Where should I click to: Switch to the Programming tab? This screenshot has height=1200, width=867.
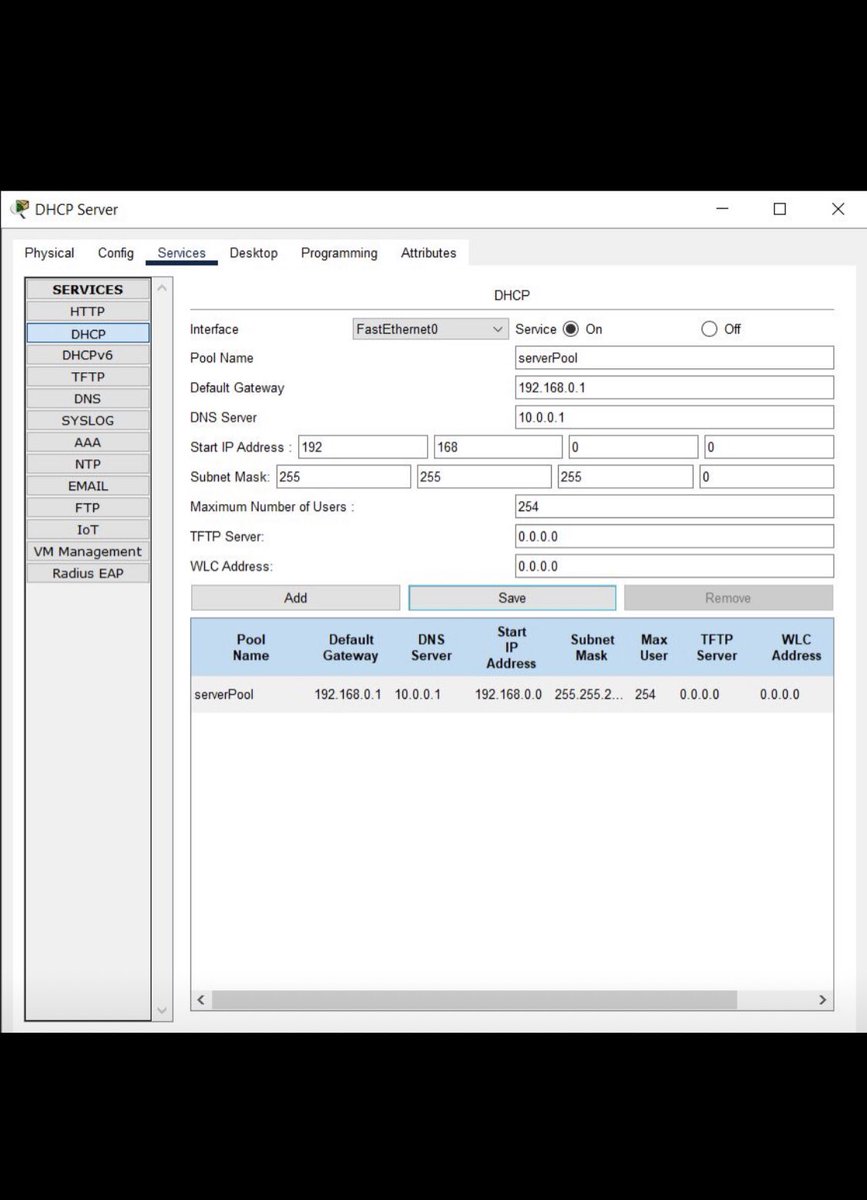(x=338, y=253)
